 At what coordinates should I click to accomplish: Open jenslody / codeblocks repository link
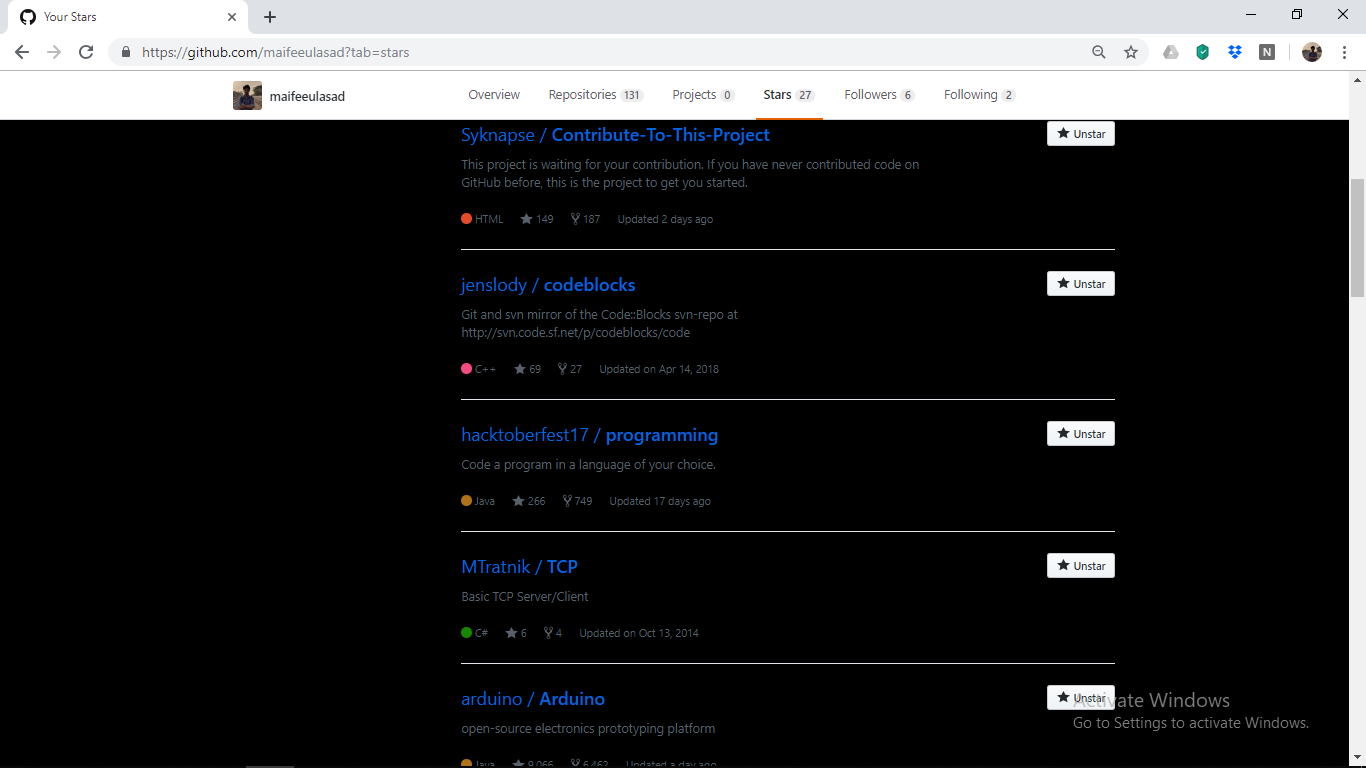pos(548,285)
